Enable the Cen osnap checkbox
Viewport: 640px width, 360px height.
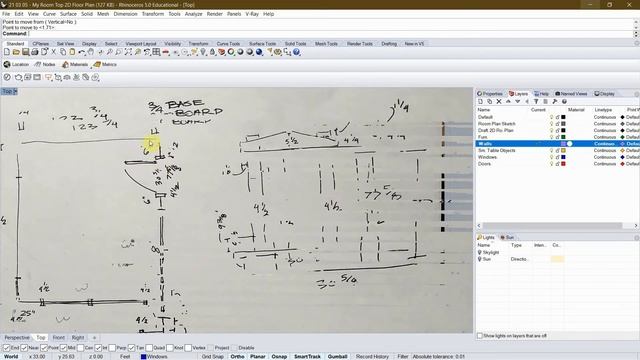pyautogui.click(x=80, y=348)
